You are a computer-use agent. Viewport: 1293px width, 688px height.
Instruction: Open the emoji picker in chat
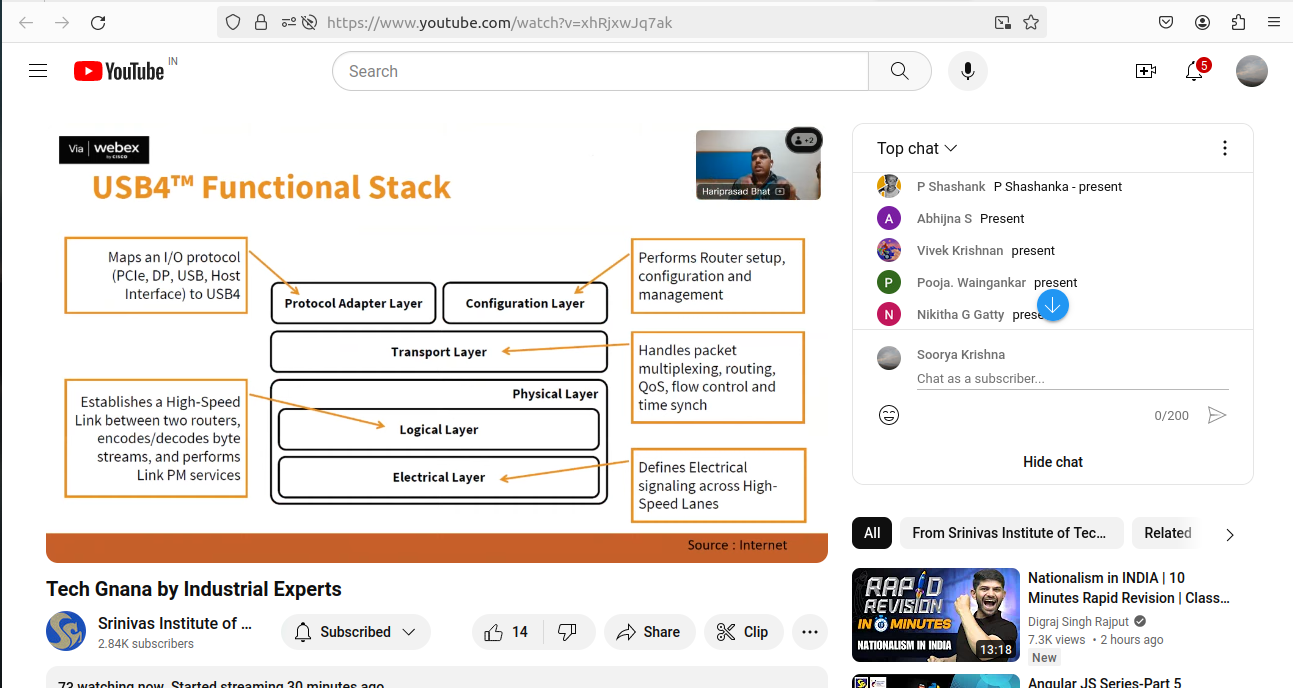coord(888,415)
